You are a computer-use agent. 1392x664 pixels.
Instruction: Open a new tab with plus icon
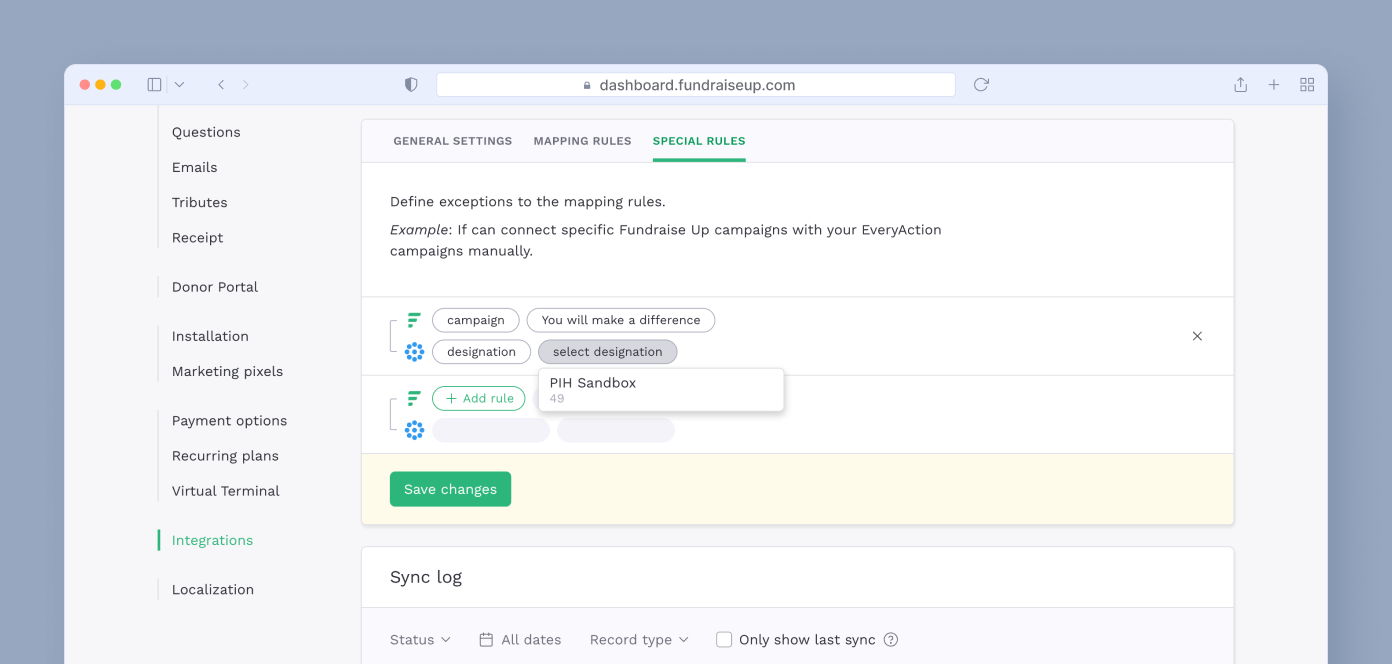1274,85
